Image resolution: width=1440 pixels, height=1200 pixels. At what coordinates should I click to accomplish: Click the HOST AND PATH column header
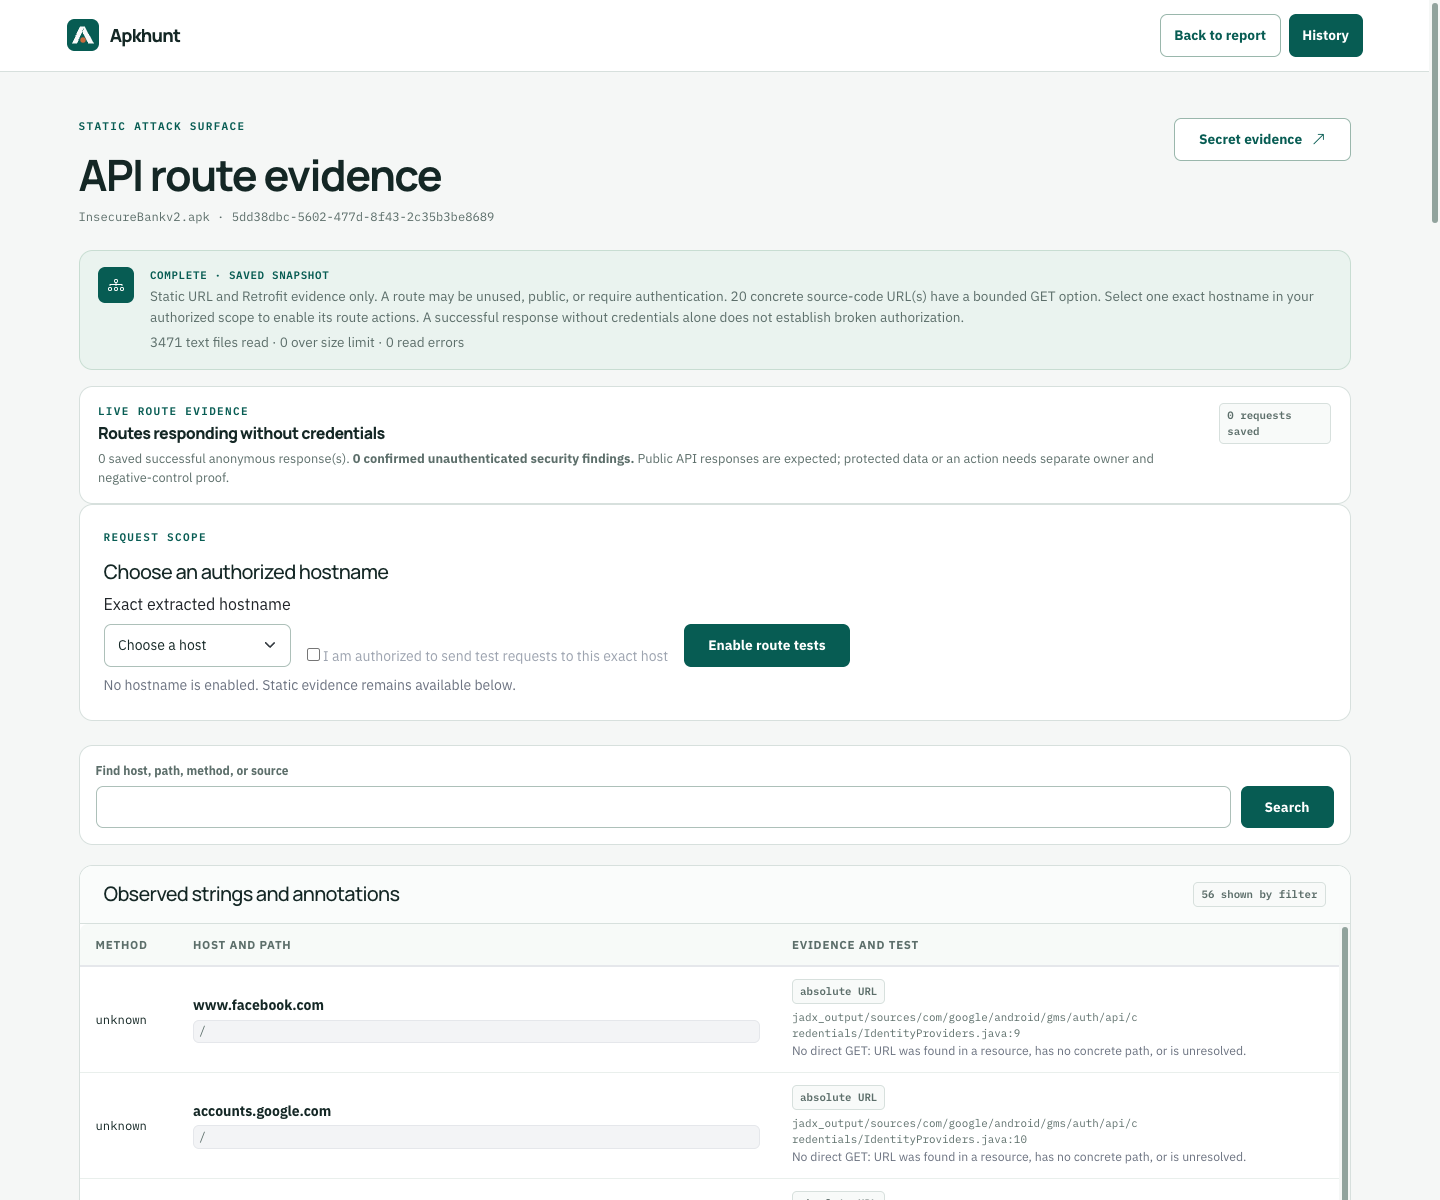tap(242, 945)
